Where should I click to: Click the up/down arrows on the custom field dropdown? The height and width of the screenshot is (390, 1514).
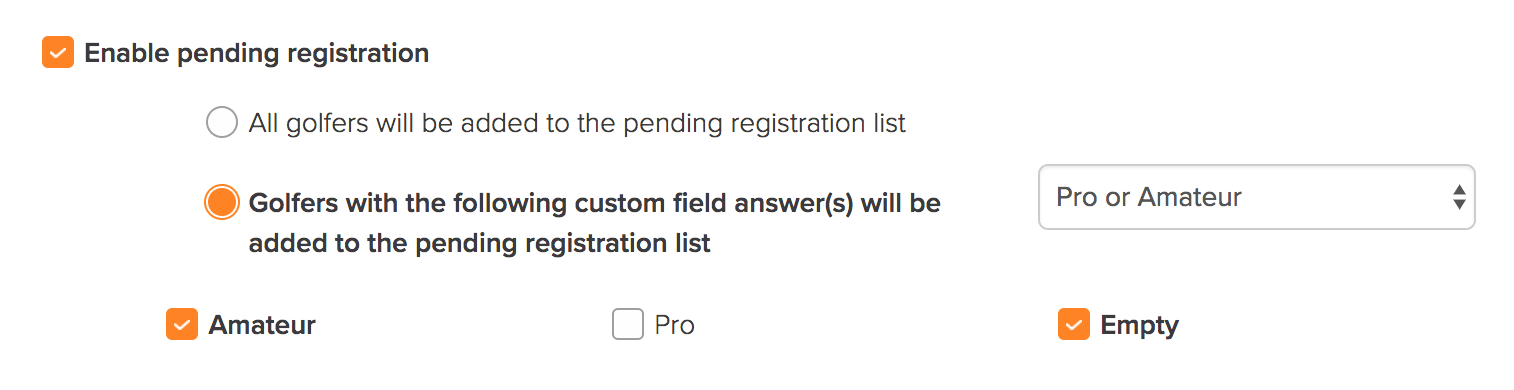[1459, 197]
